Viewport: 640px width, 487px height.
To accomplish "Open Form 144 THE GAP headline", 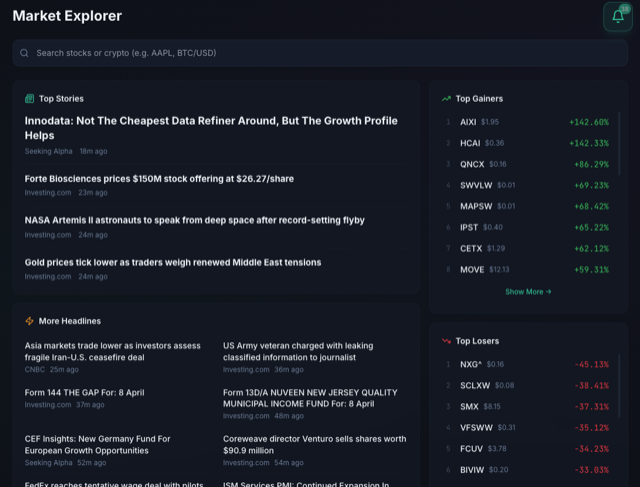I will [x=84, y=392].
